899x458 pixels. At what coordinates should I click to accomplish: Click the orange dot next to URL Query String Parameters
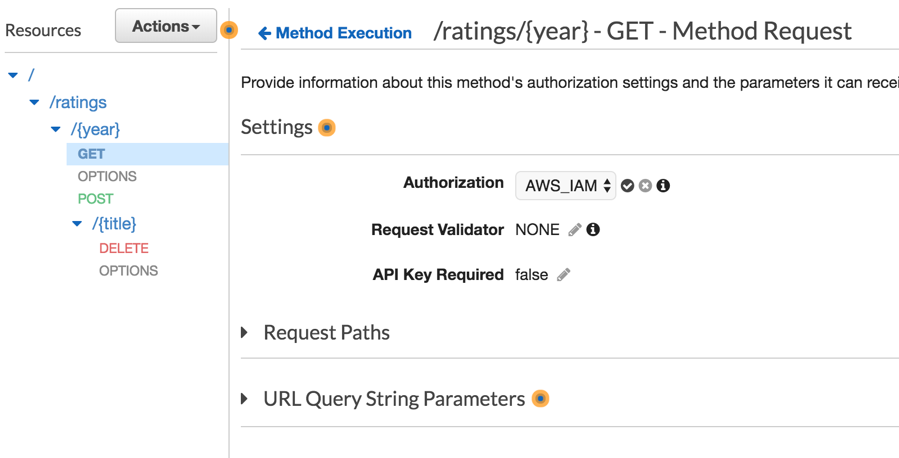(x=541, y=399)
